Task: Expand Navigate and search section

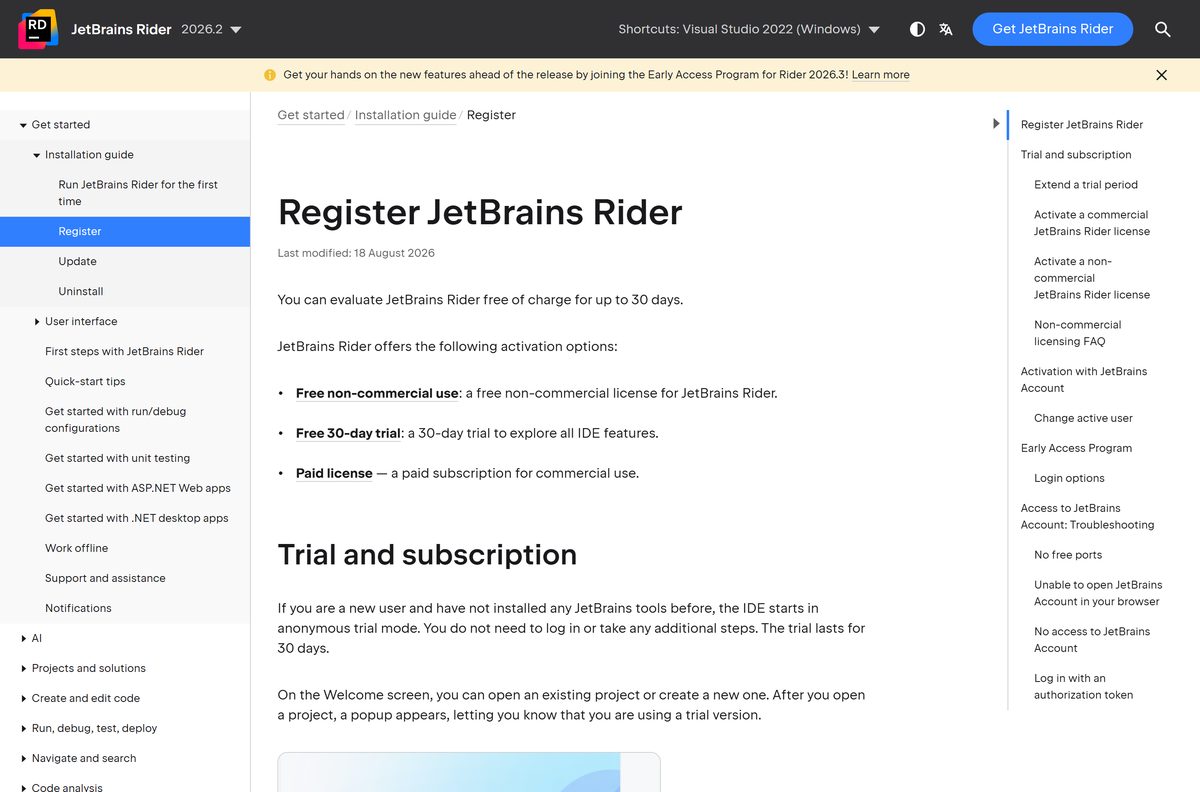Action: (x=23, y=758)
